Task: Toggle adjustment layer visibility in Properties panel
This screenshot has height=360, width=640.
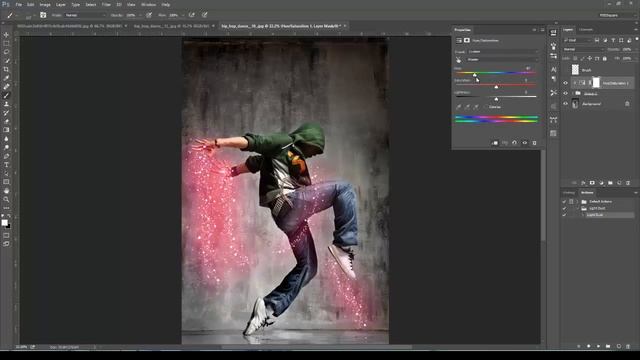Action: click(524, 143)
